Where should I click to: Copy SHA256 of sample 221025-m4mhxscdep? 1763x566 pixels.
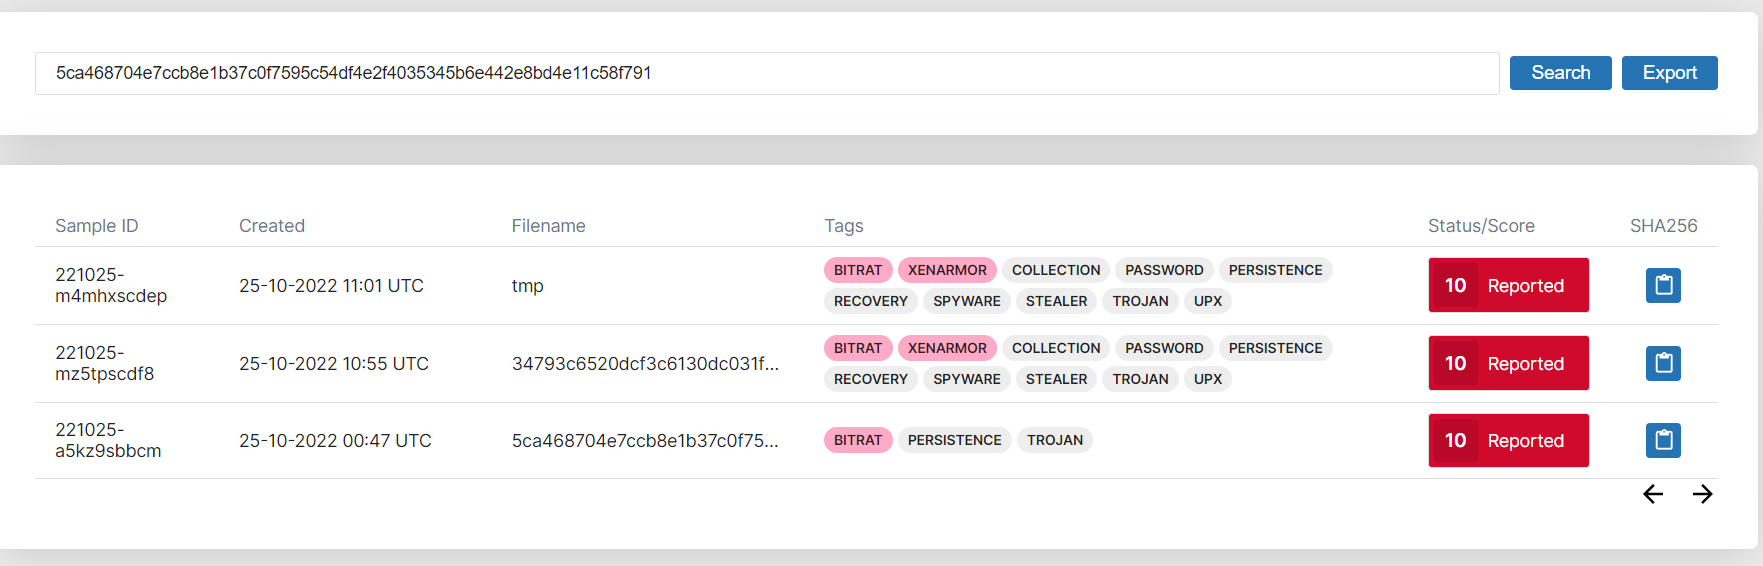coord(1663,286)
